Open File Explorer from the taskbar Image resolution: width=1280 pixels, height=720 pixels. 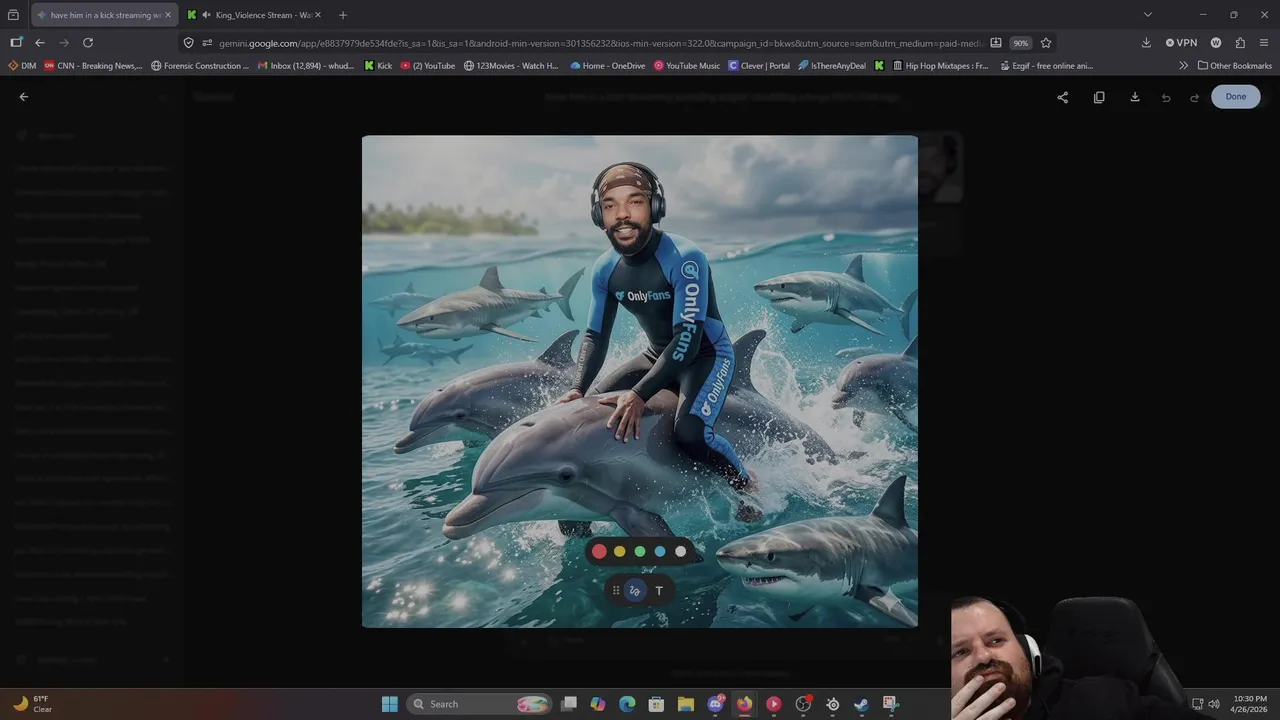(686, 704)
